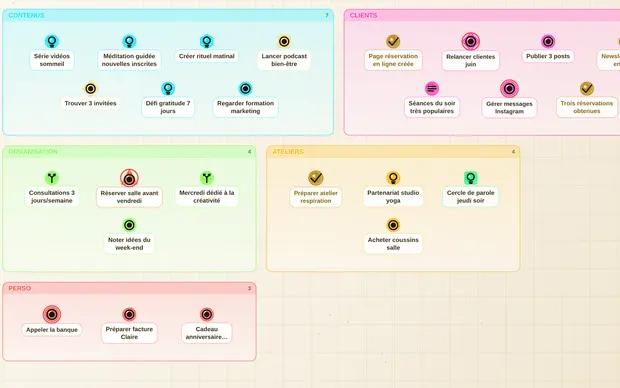Click the red circle icon above Appeler la banque
620x388 pixels.
[x=52, y=314]
